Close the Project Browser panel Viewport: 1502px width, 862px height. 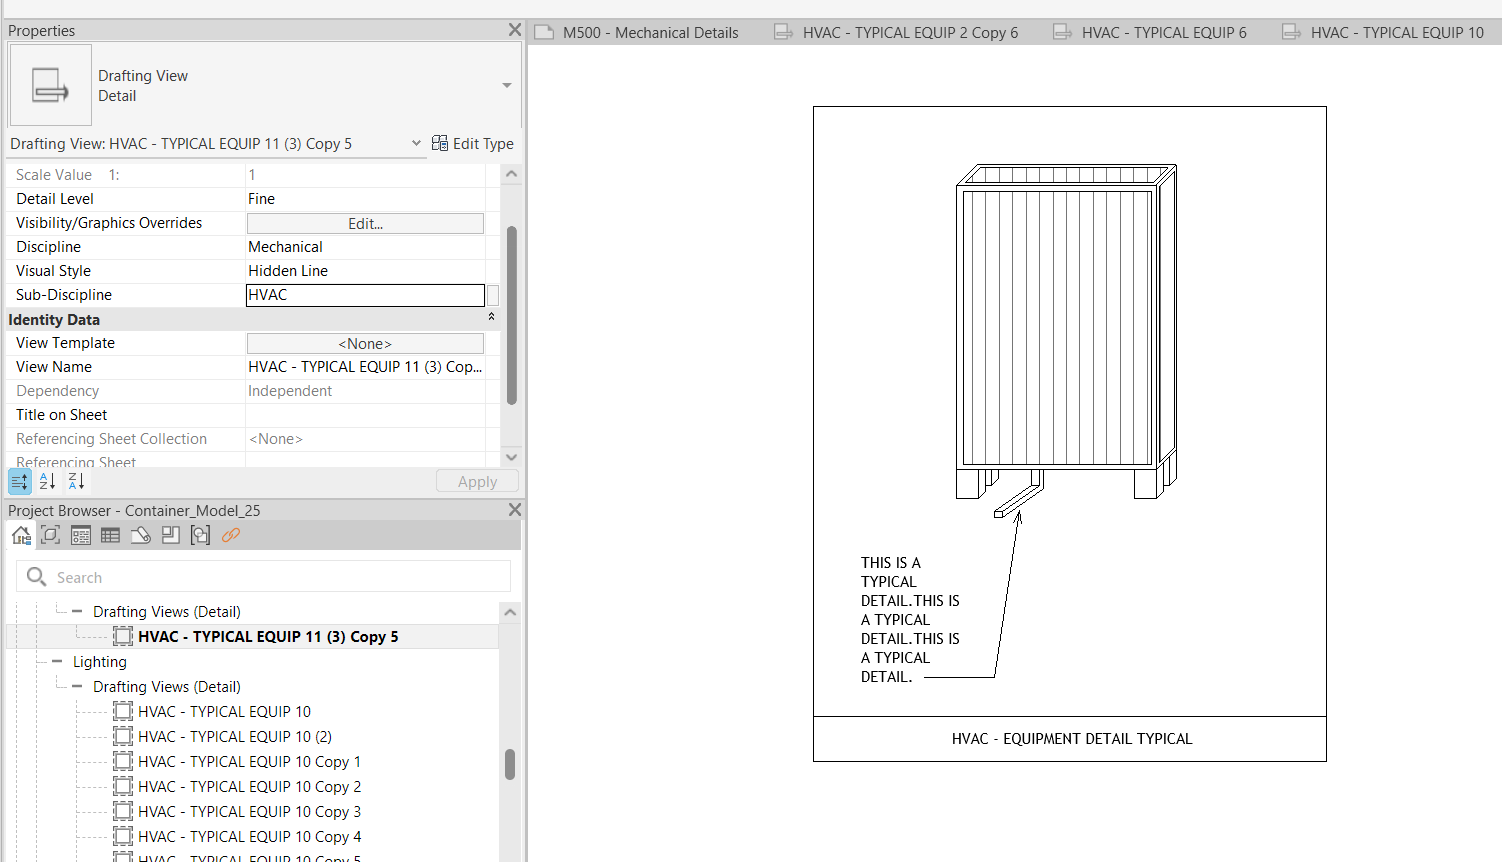[x=514, y=510]
